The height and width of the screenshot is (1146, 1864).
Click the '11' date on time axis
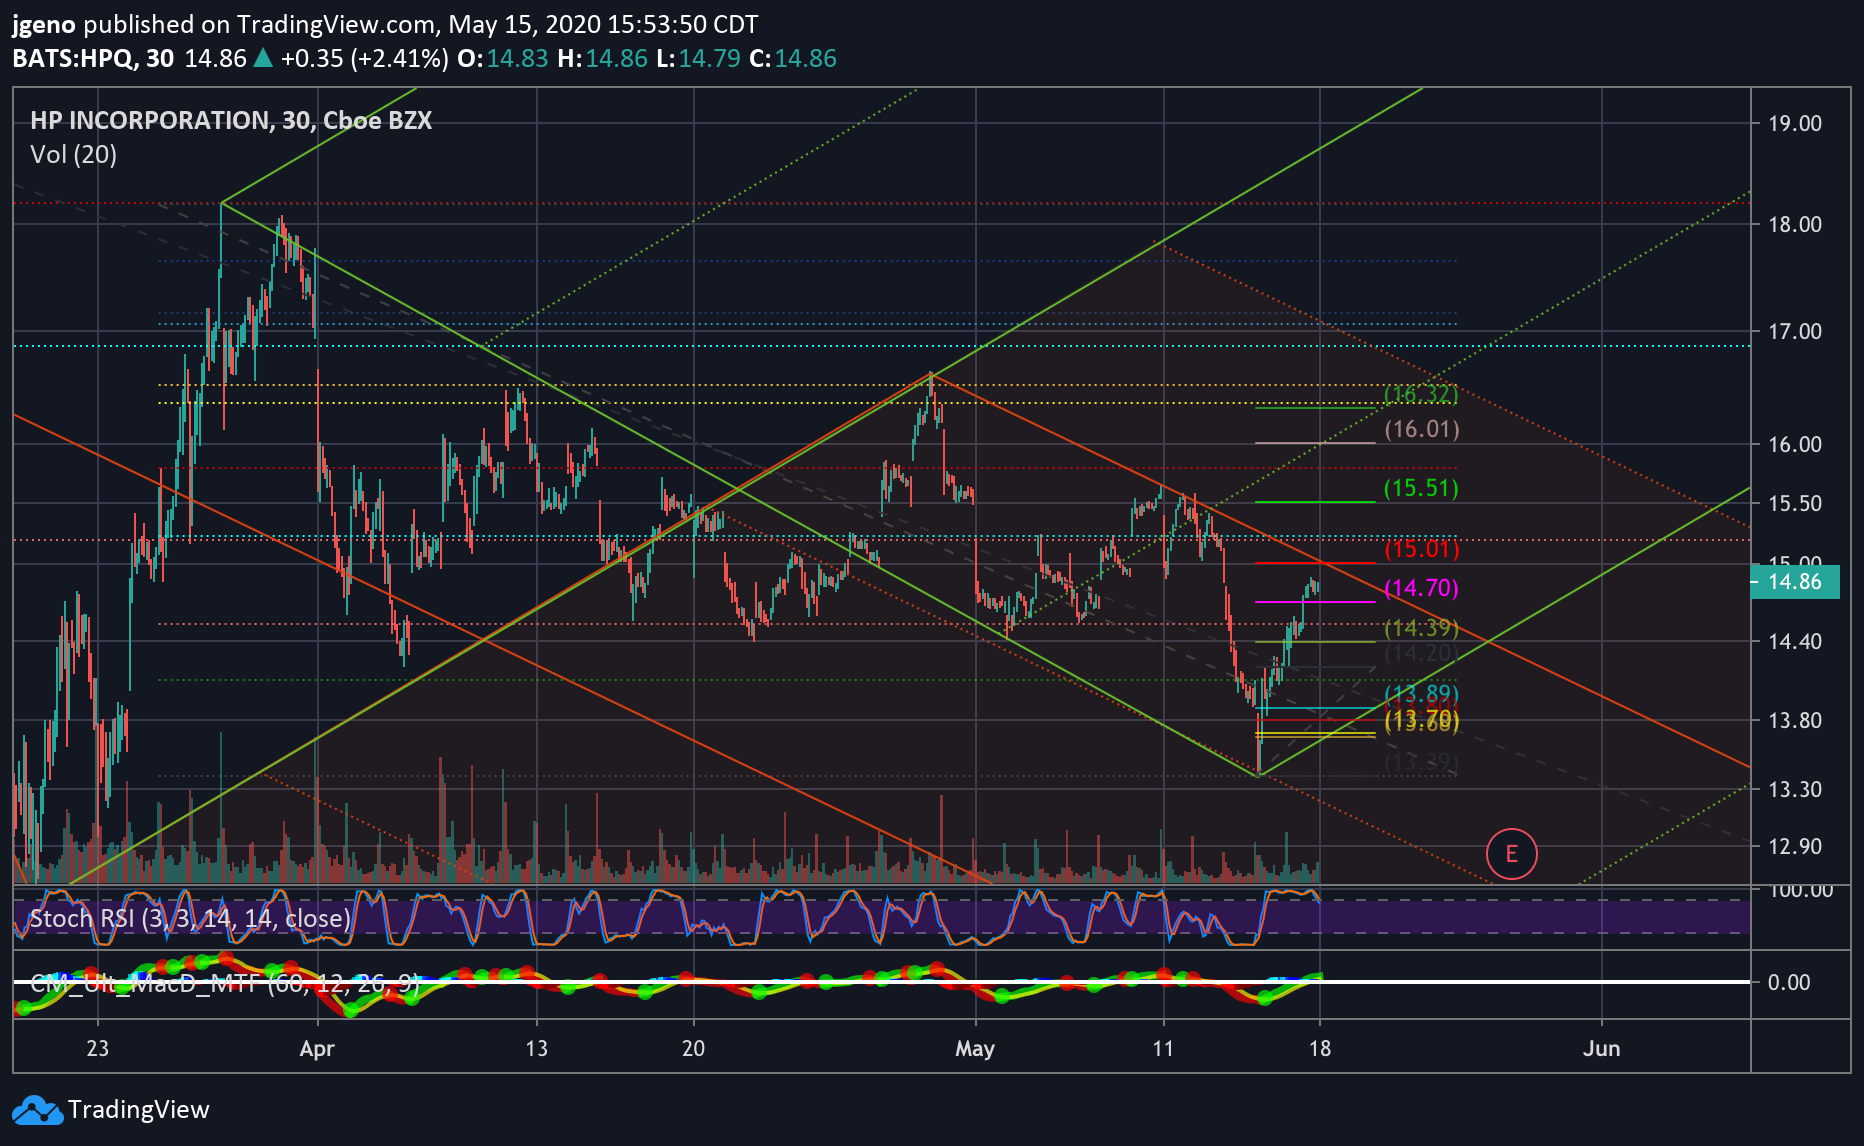click(1163, 1049)
